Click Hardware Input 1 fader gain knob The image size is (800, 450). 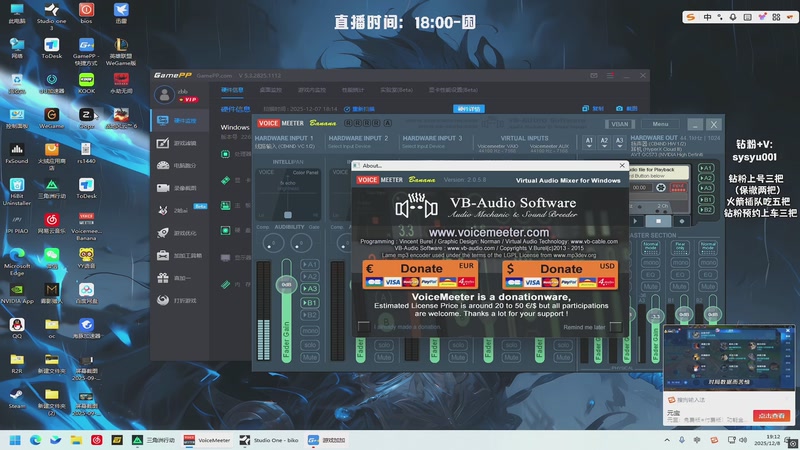[x=286, y=284]
